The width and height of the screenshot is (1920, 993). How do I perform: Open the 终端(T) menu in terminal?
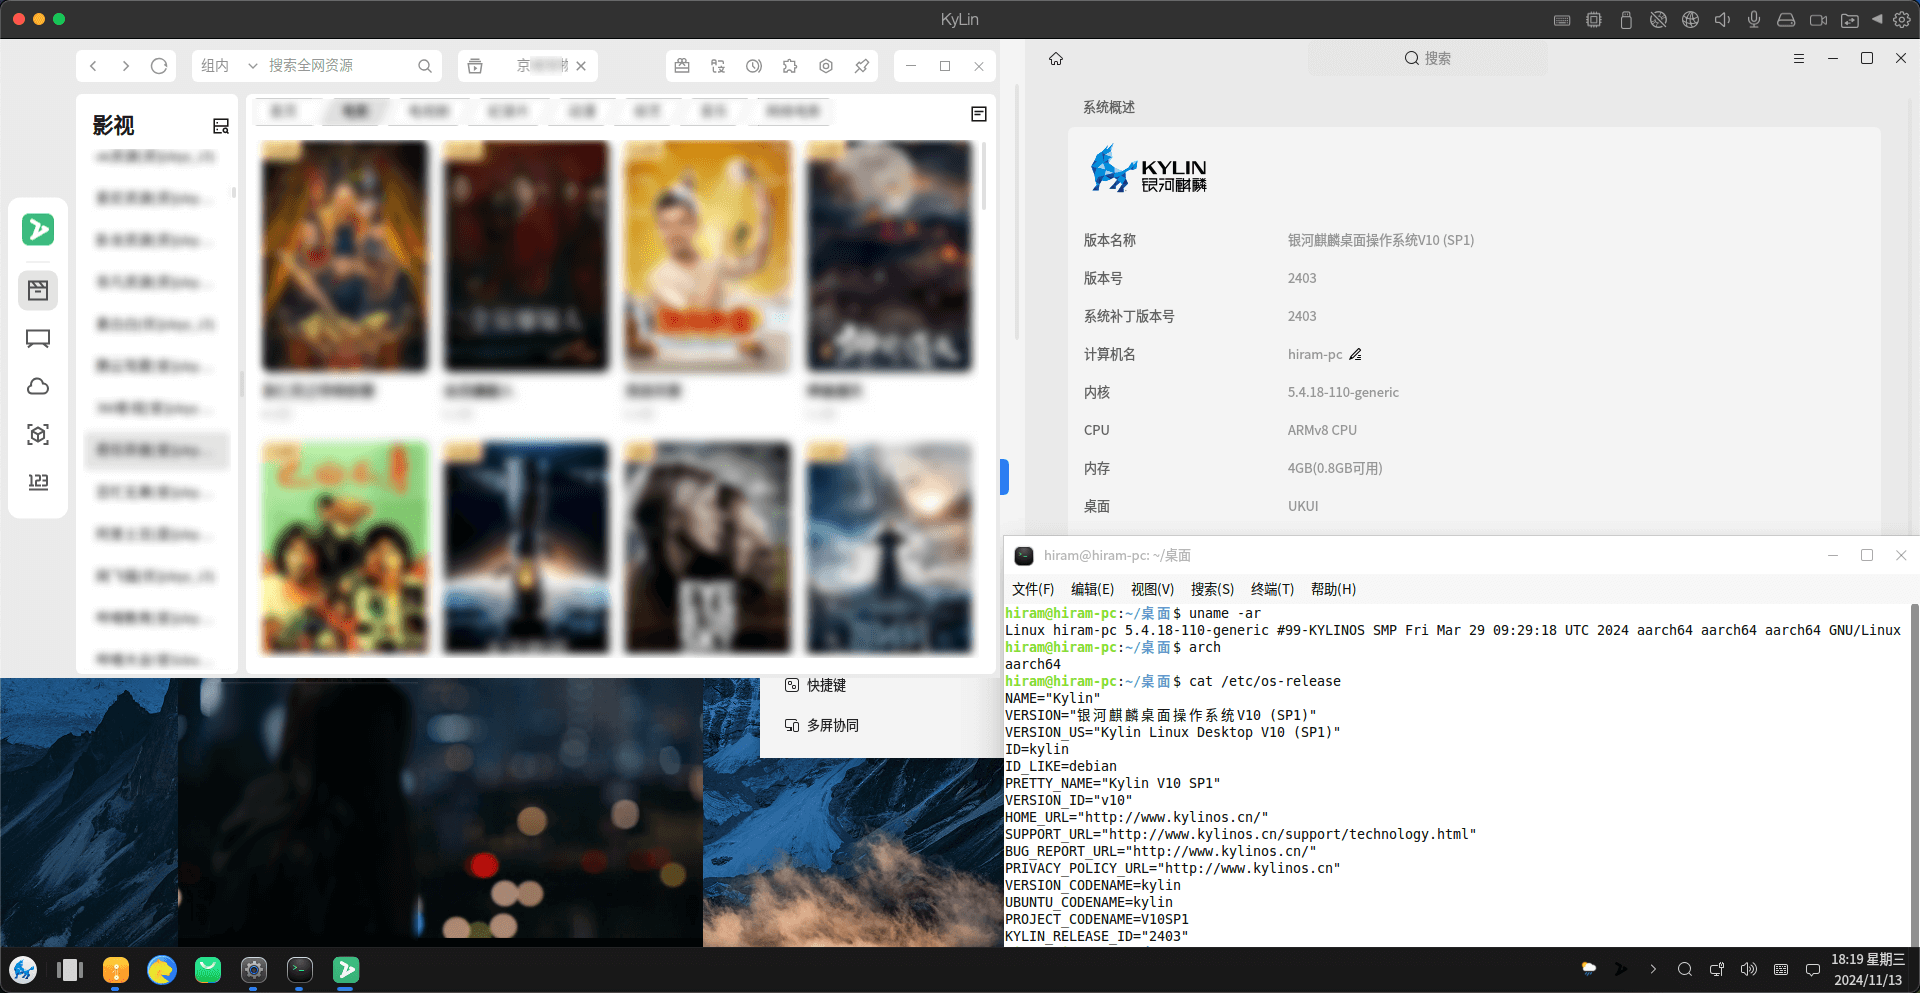point(1272,589)
